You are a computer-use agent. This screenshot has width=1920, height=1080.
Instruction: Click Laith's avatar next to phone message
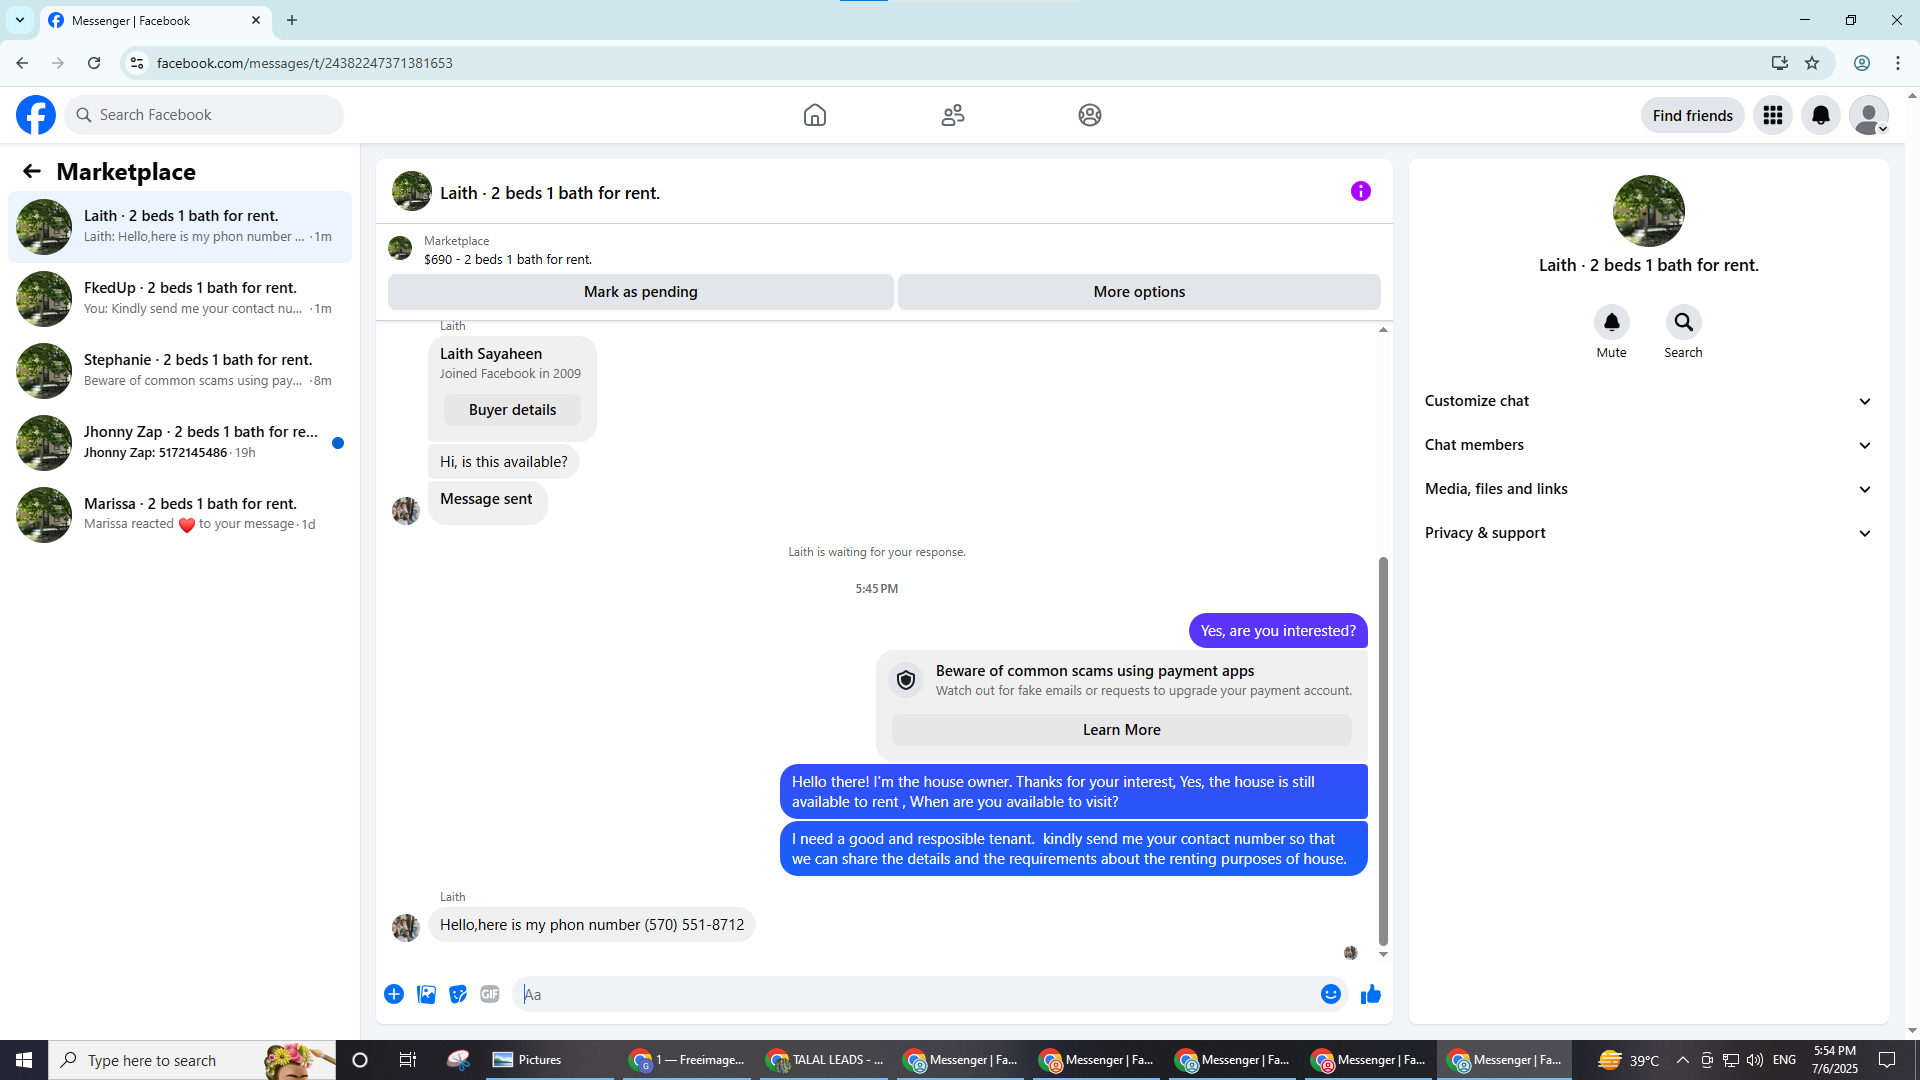pos(406,928)
